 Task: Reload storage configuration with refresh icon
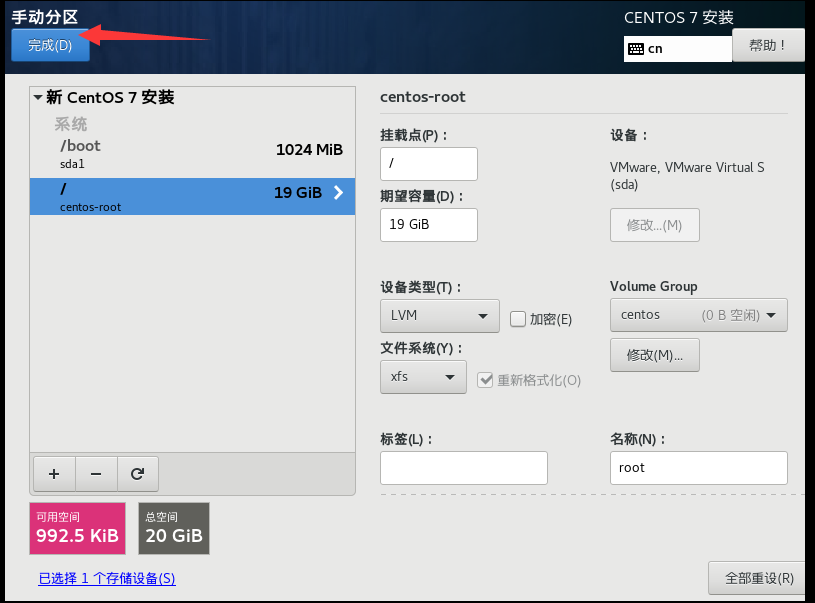[x=138, y=474]
